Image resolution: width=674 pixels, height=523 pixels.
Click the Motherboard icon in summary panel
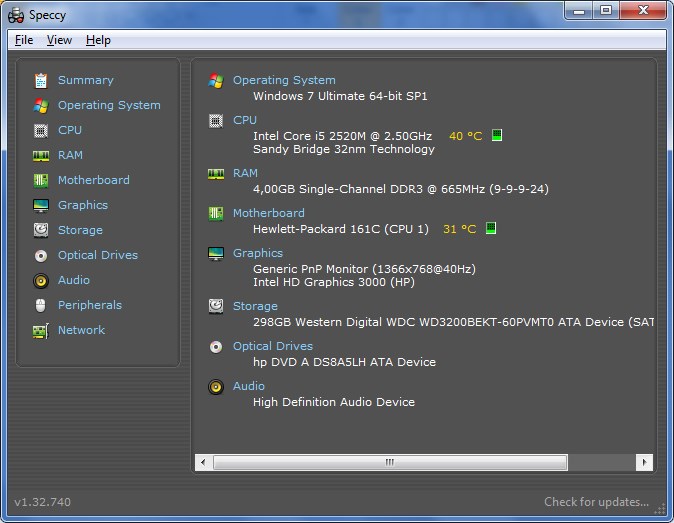pos(216,214)
